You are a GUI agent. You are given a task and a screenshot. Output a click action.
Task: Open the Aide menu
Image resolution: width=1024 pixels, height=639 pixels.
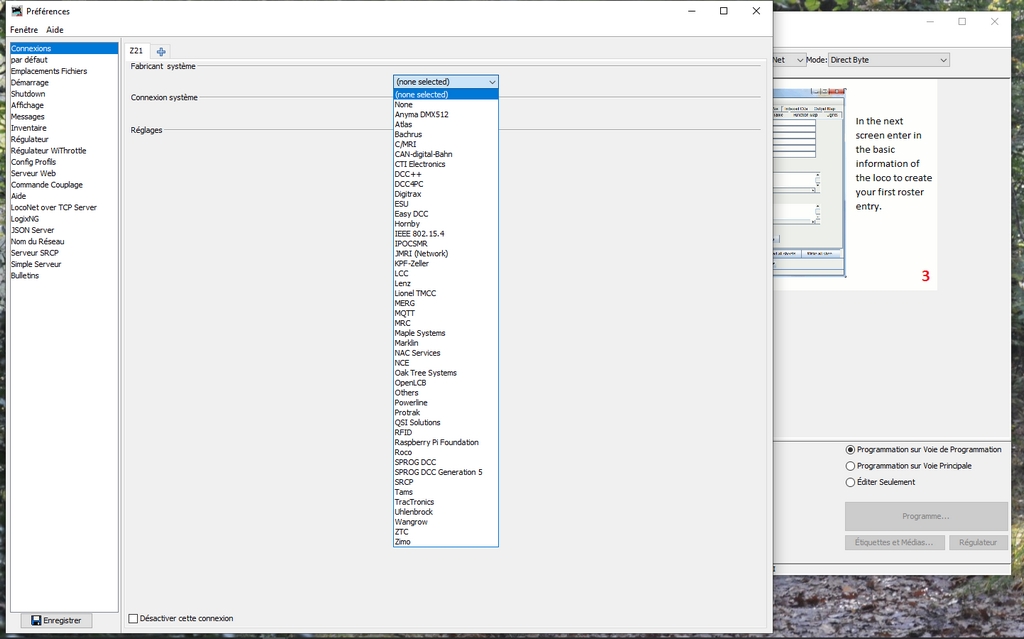point(55,29)
